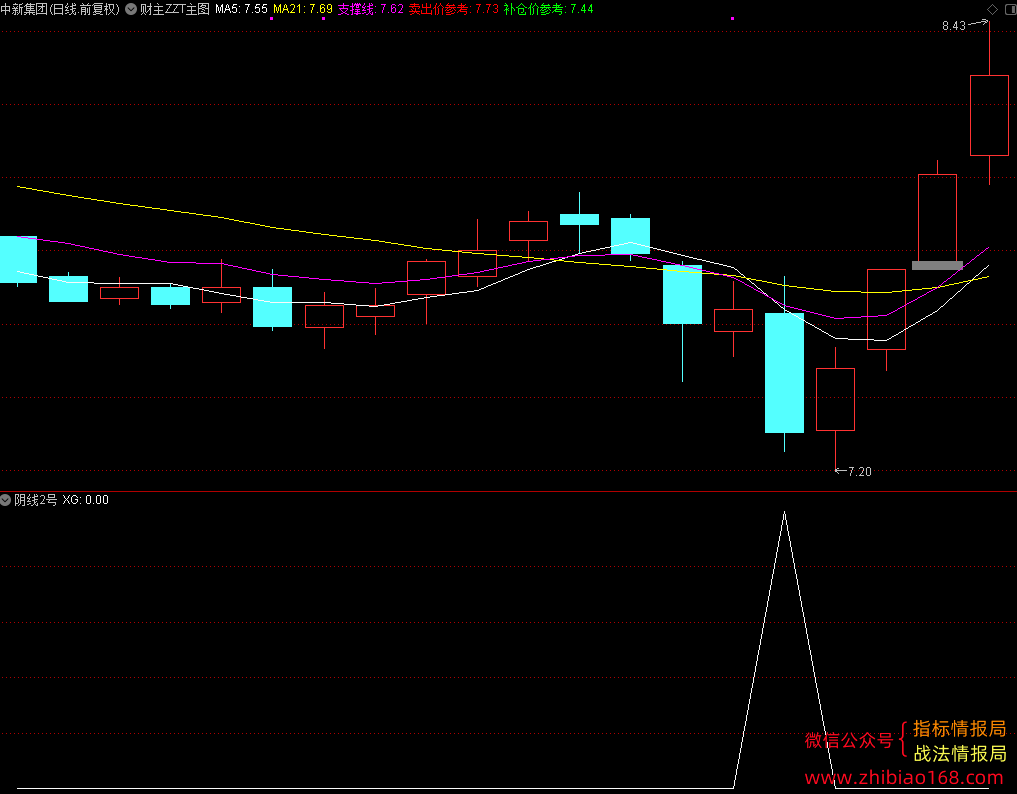Click the 7.20 low price marker
The height and width of the screenshot is (794, 1017).
(x=860, y=472)
